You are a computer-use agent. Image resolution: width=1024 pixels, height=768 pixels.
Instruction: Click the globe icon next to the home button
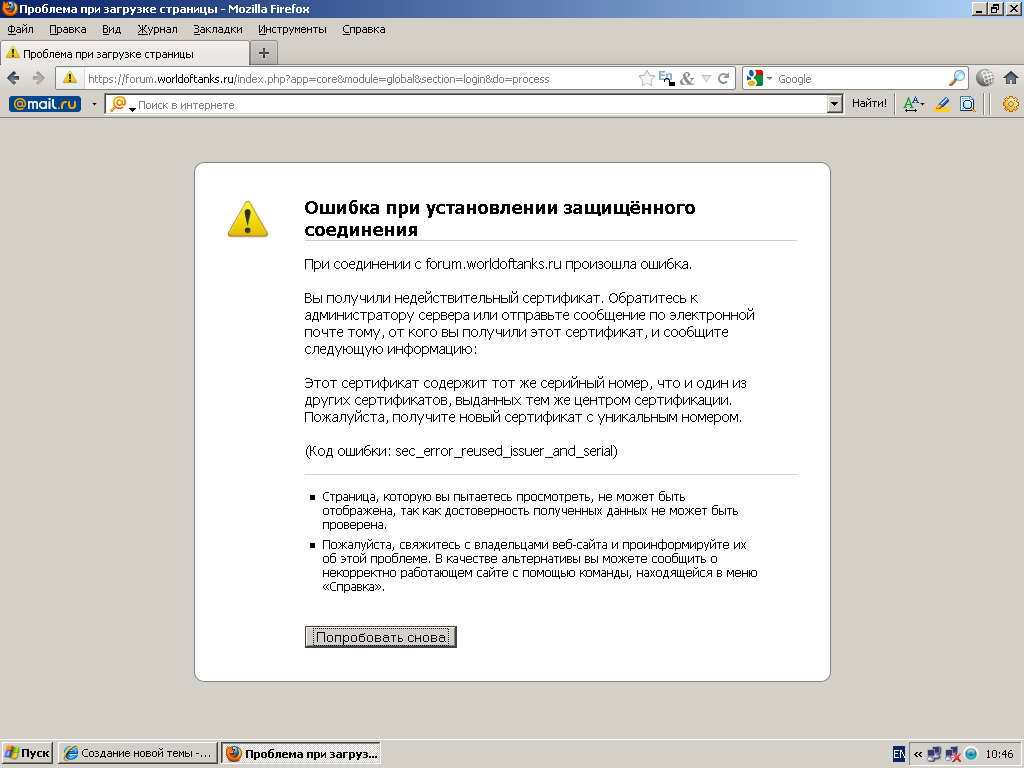coord(985,78)
